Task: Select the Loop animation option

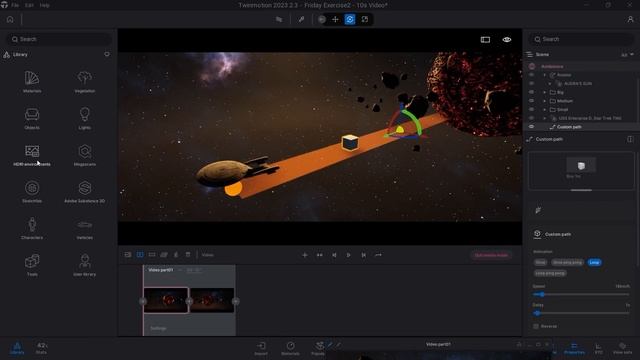Action: (x=594, y=262)
